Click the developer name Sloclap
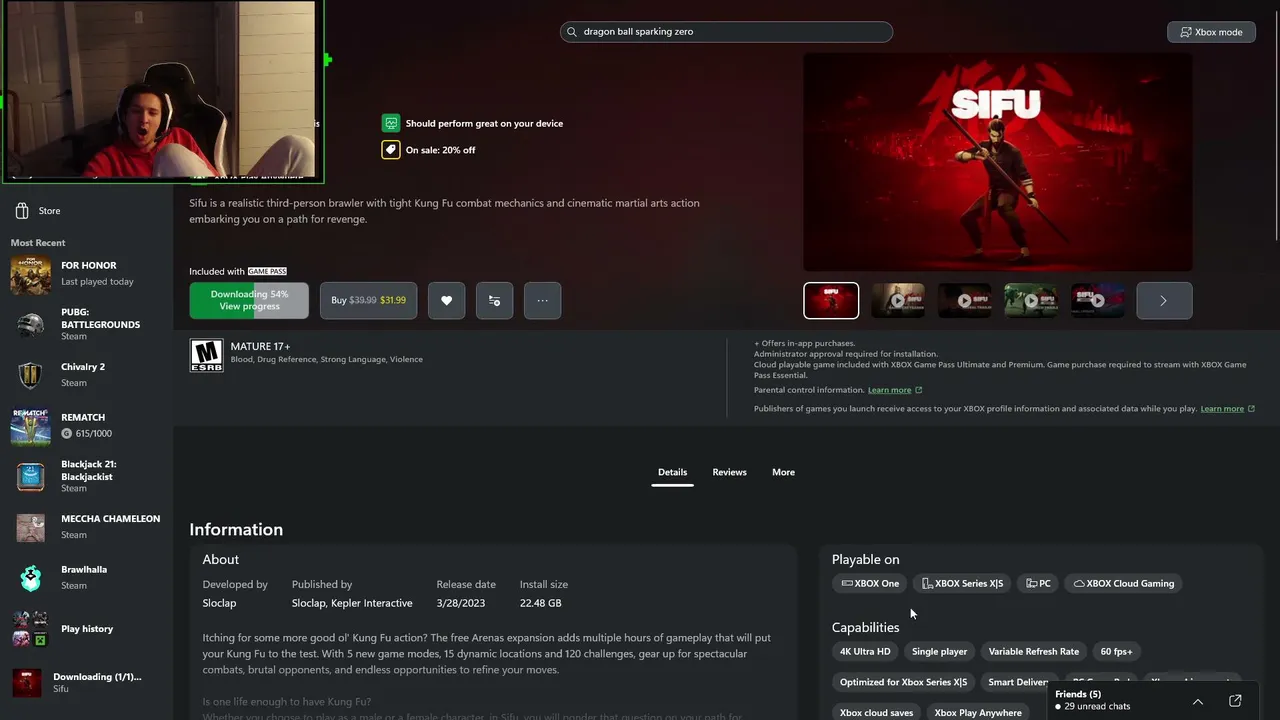1280x720 pixels. coord(220,603)
